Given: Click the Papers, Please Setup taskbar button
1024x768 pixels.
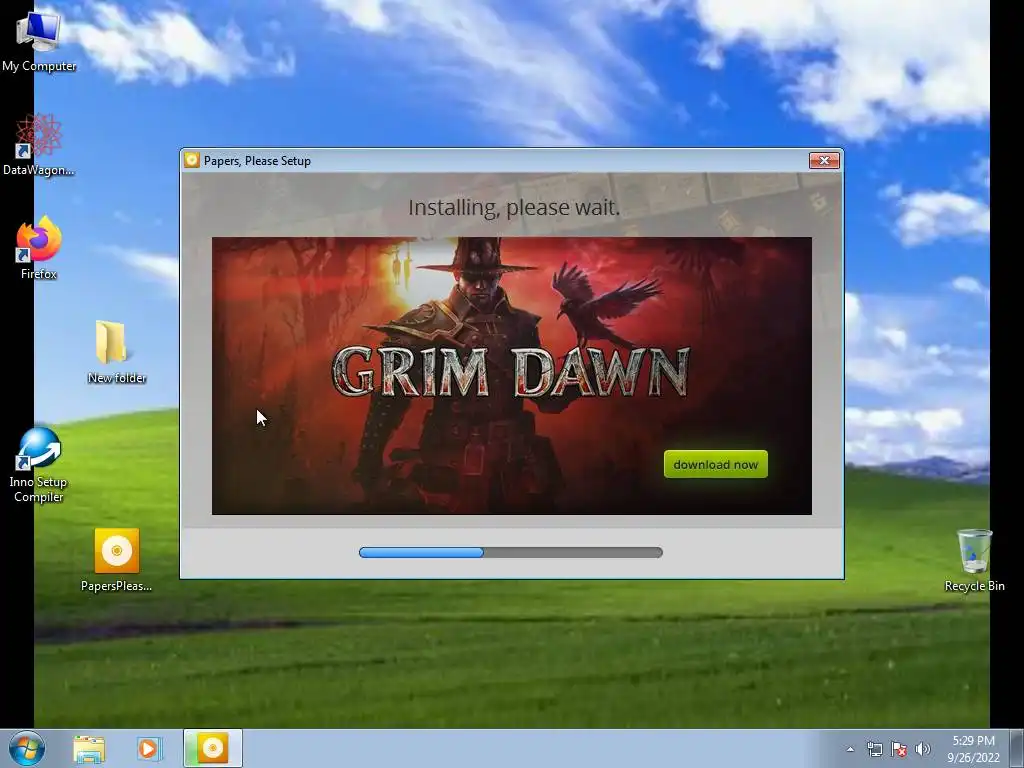Looking at the screenshot, I should tap(213, 748).
